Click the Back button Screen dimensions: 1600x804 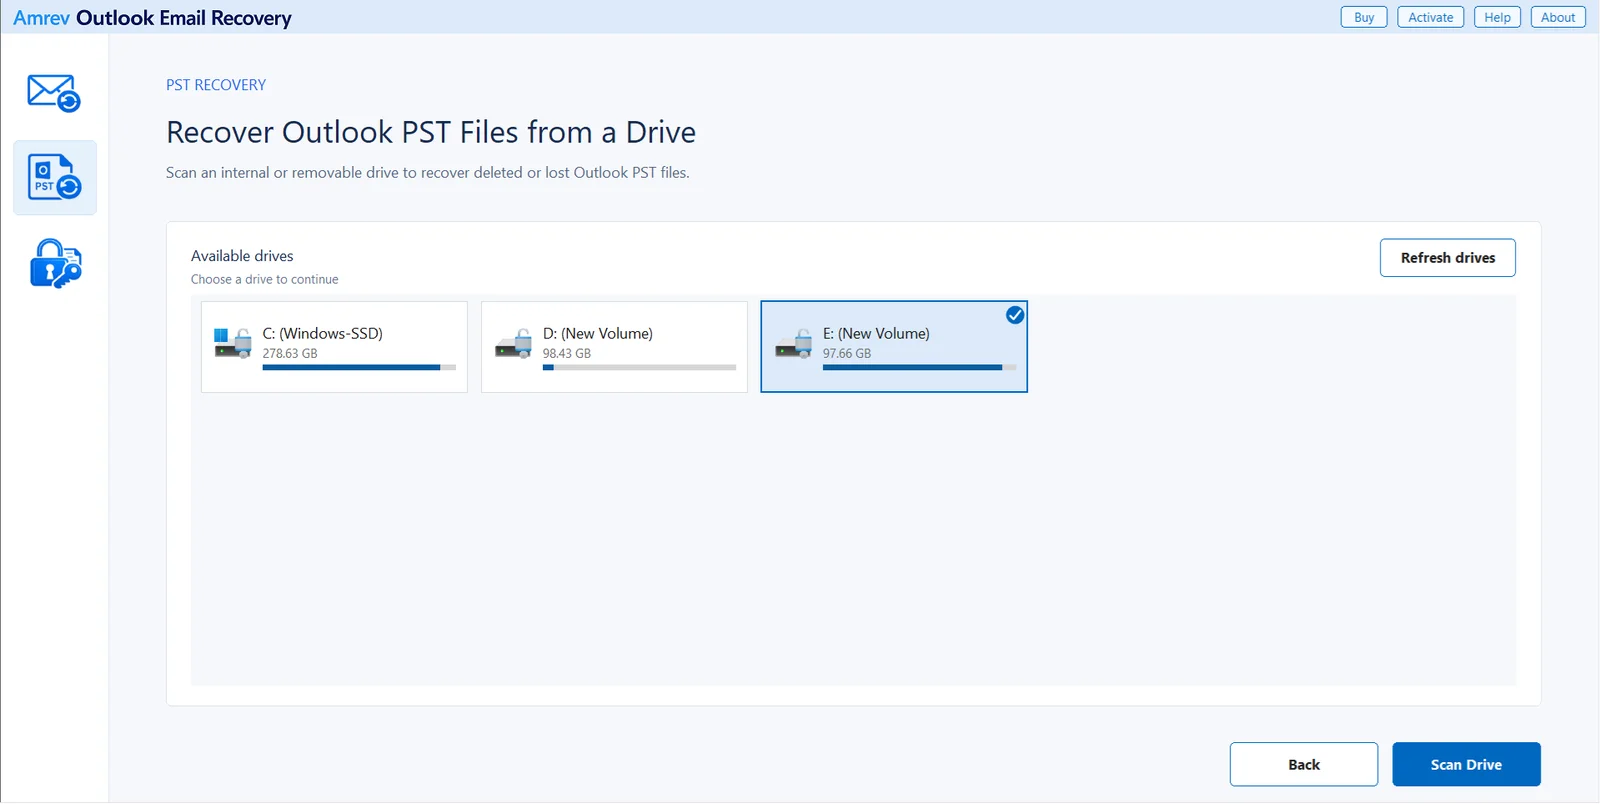1304,765
